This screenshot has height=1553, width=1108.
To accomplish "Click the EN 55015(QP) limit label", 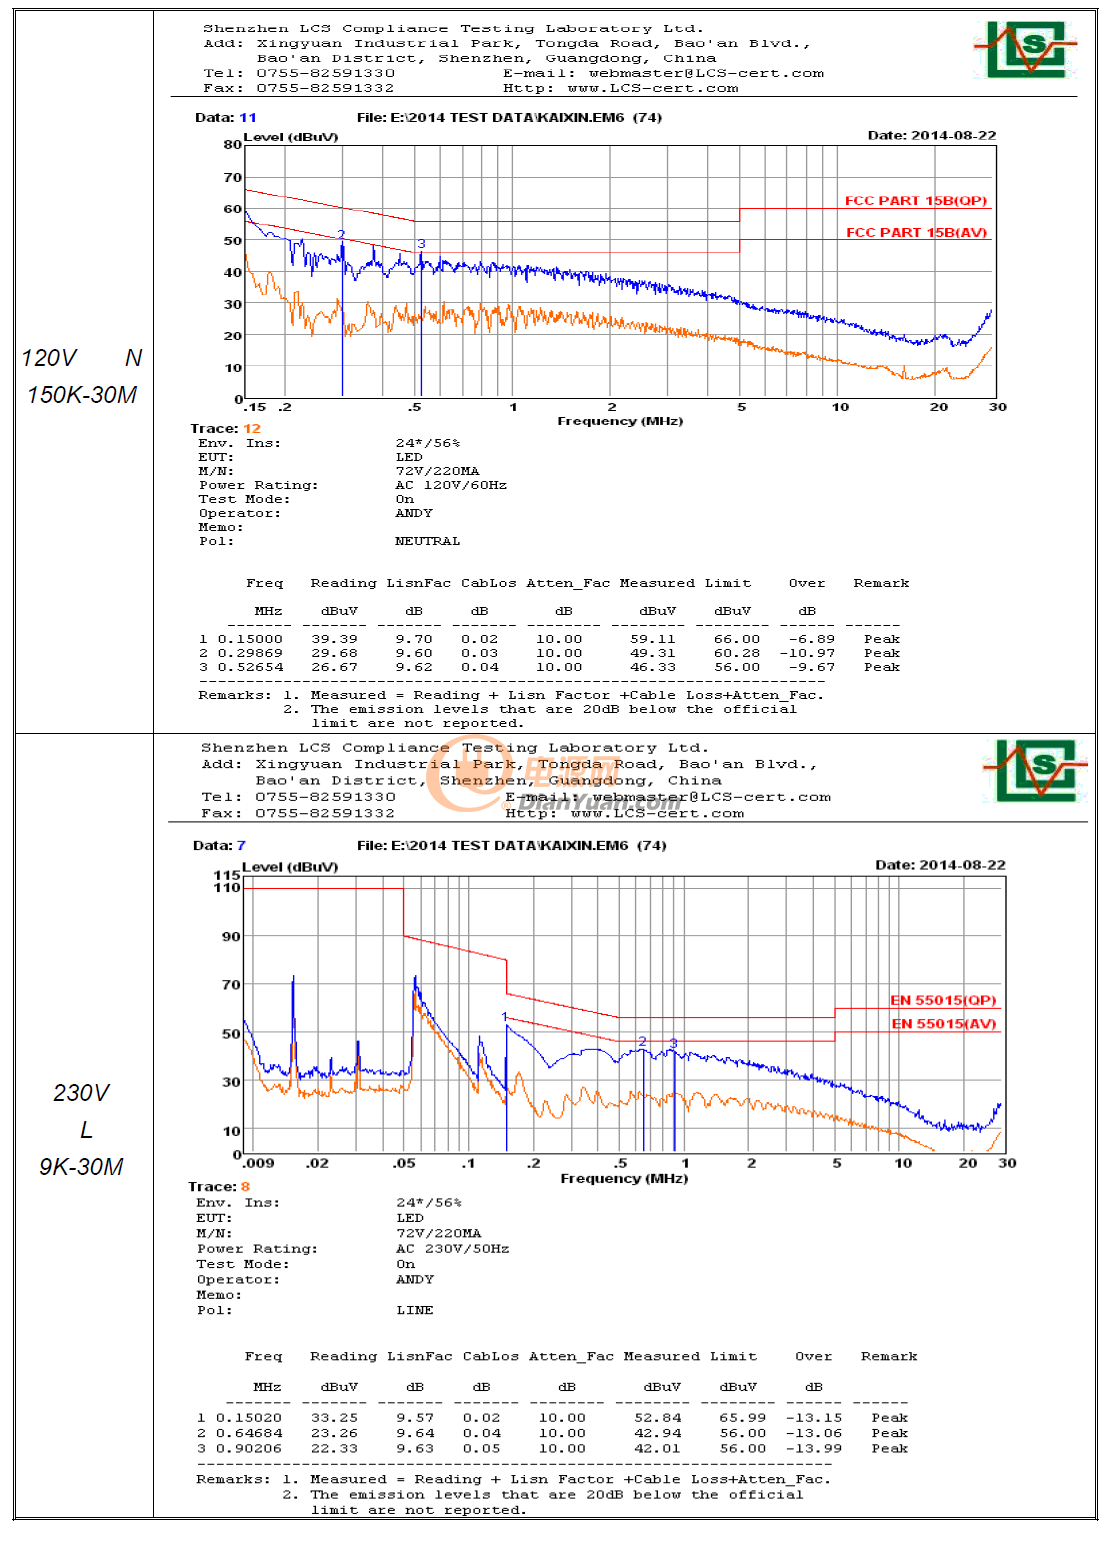I will coord(943,1000).
